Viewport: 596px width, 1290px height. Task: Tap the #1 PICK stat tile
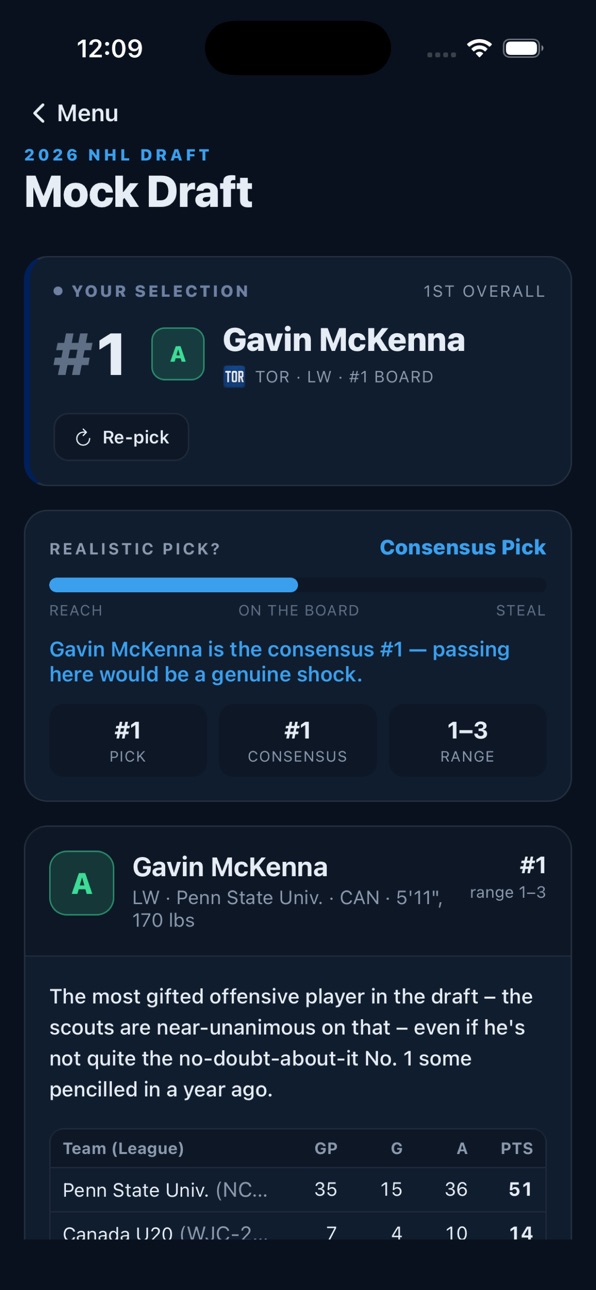coord(128,741)
